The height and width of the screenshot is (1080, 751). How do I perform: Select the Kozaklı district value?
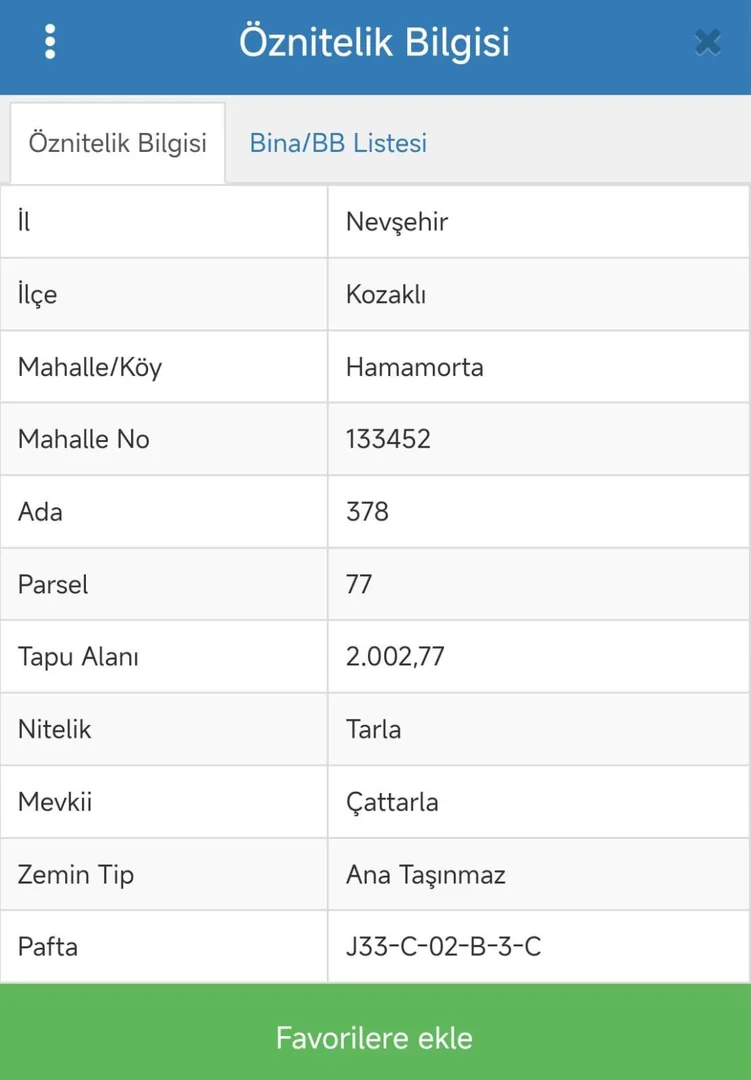pos(386,295)
